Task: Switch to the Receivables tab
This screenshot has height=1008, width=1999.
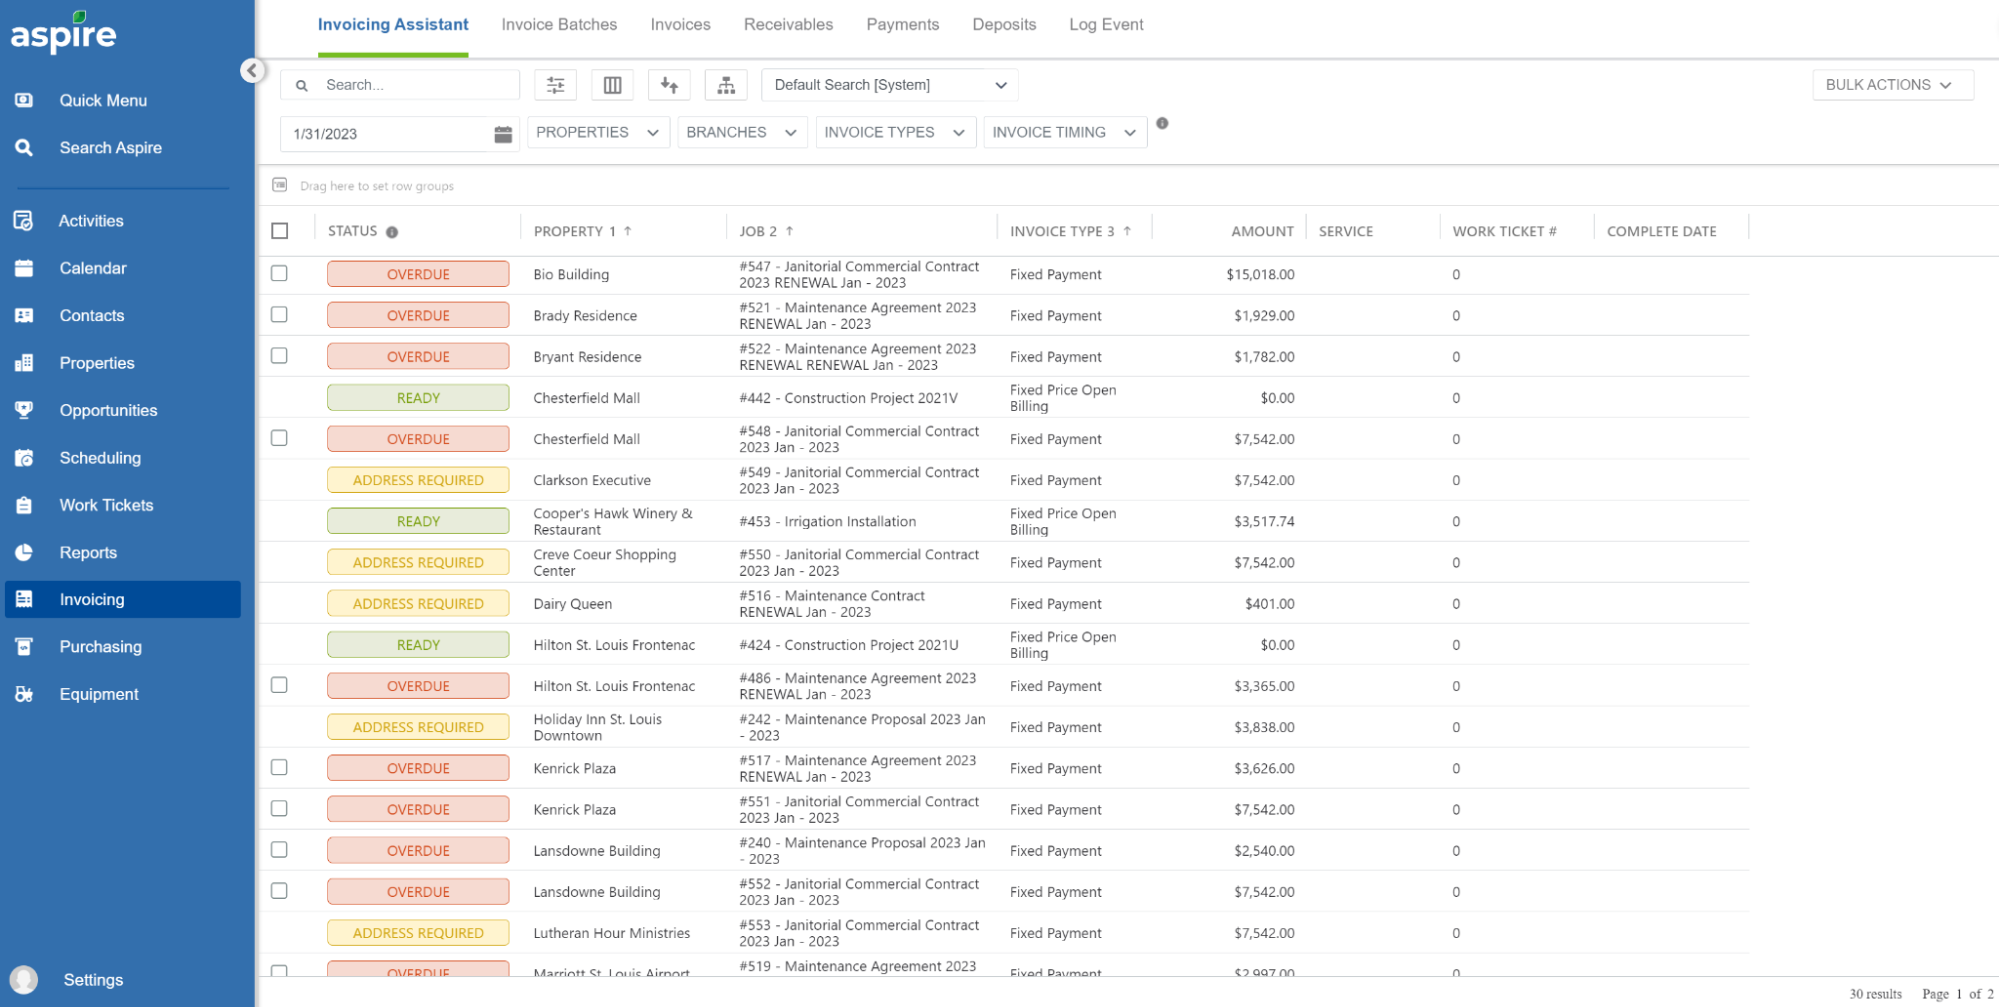Action: (788, 24)
